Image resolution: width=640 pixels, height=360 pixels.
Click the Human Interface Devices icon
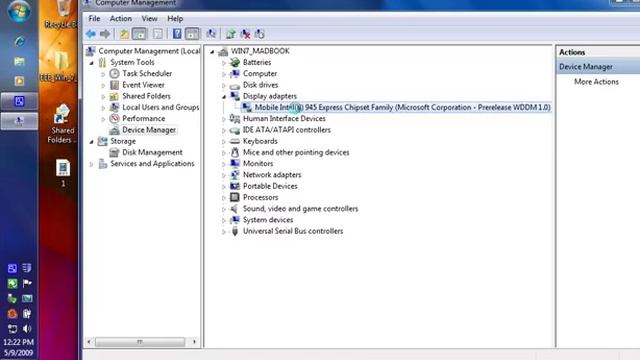click(235, 118)
